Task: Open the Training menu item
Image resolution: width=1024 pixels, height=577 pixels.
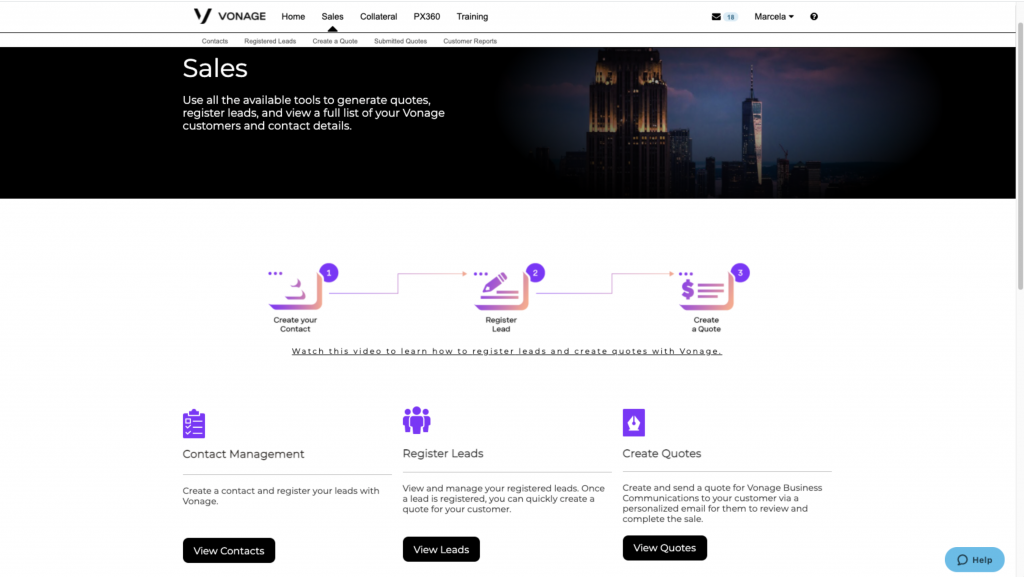Action: point(472,17)
